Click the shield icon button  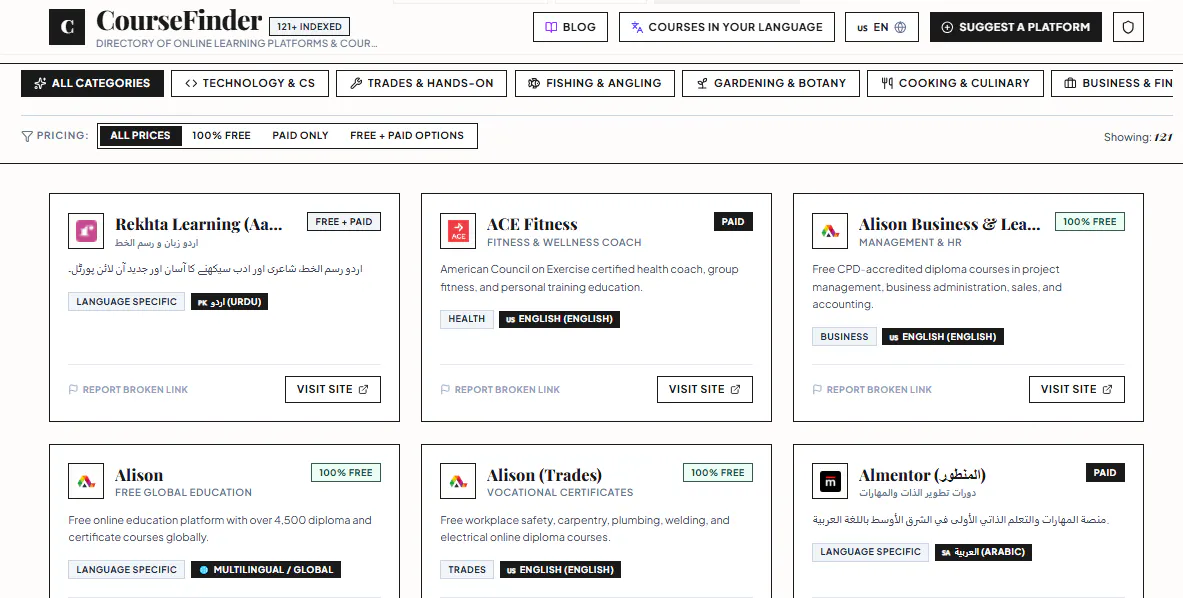coord(1128,27)
